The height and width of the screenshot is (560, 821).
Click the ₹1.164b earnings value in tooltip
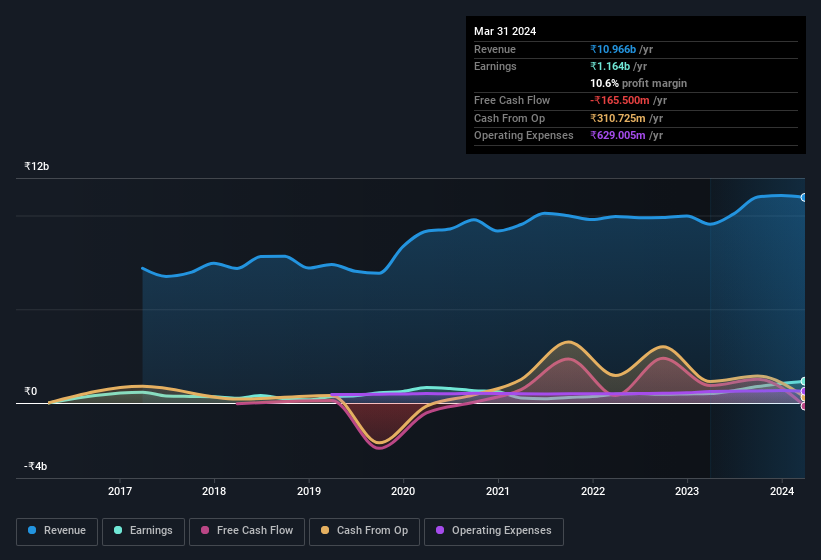[x=610, y=66]
